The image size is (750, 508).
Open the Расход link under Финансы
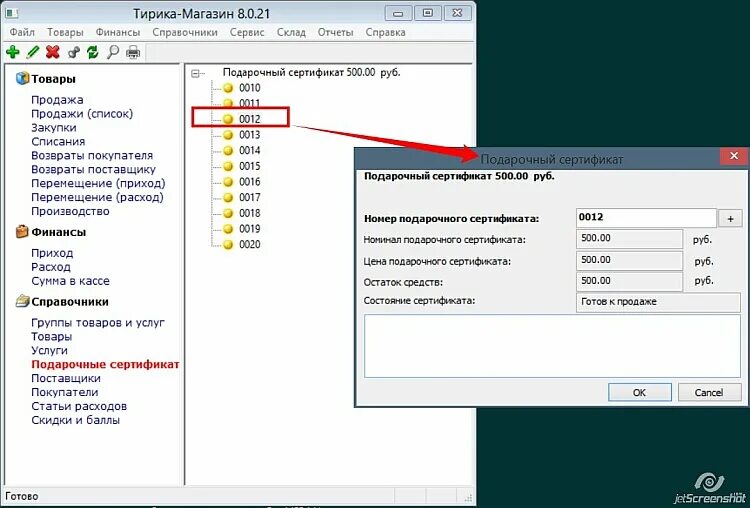tap(51, 267)
